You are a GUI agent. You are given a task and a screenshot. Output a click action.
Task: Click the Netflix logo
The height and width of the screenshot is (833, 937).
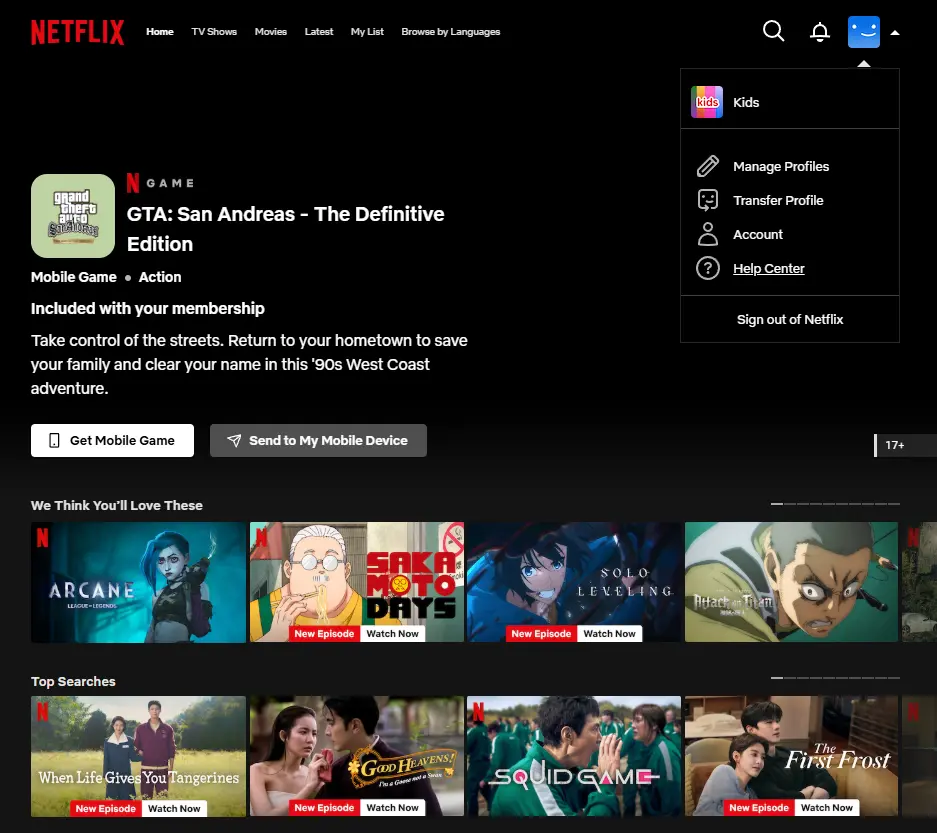(78, 32)
